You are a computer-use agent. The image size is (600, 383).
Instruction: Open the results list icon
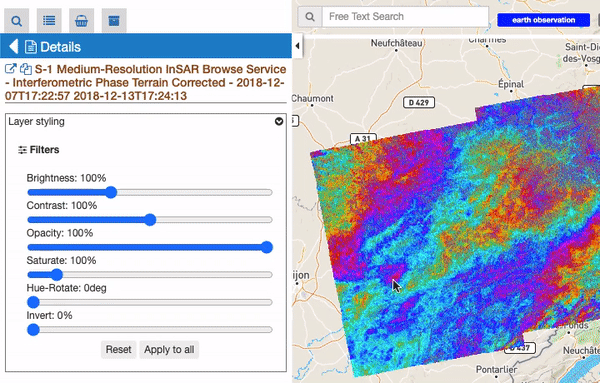(x=49, y=21)
